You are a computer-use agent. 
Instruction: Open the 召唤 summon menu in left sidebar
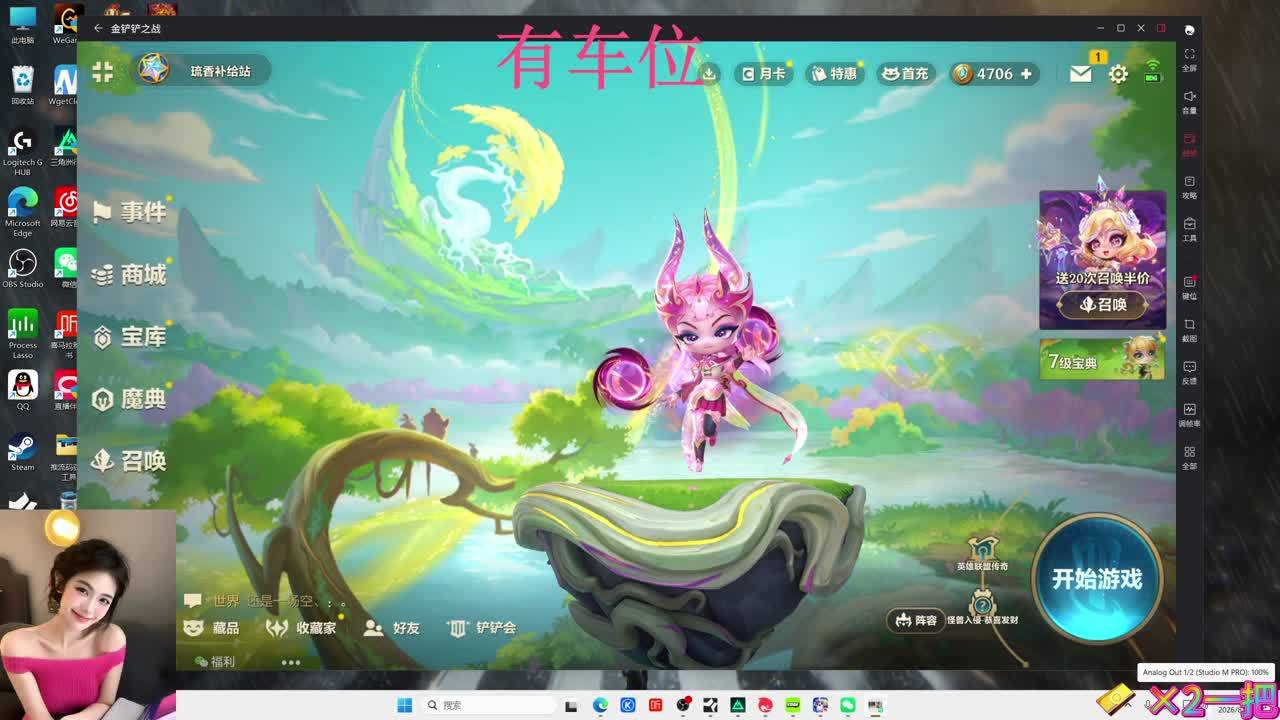click(129, 461)
